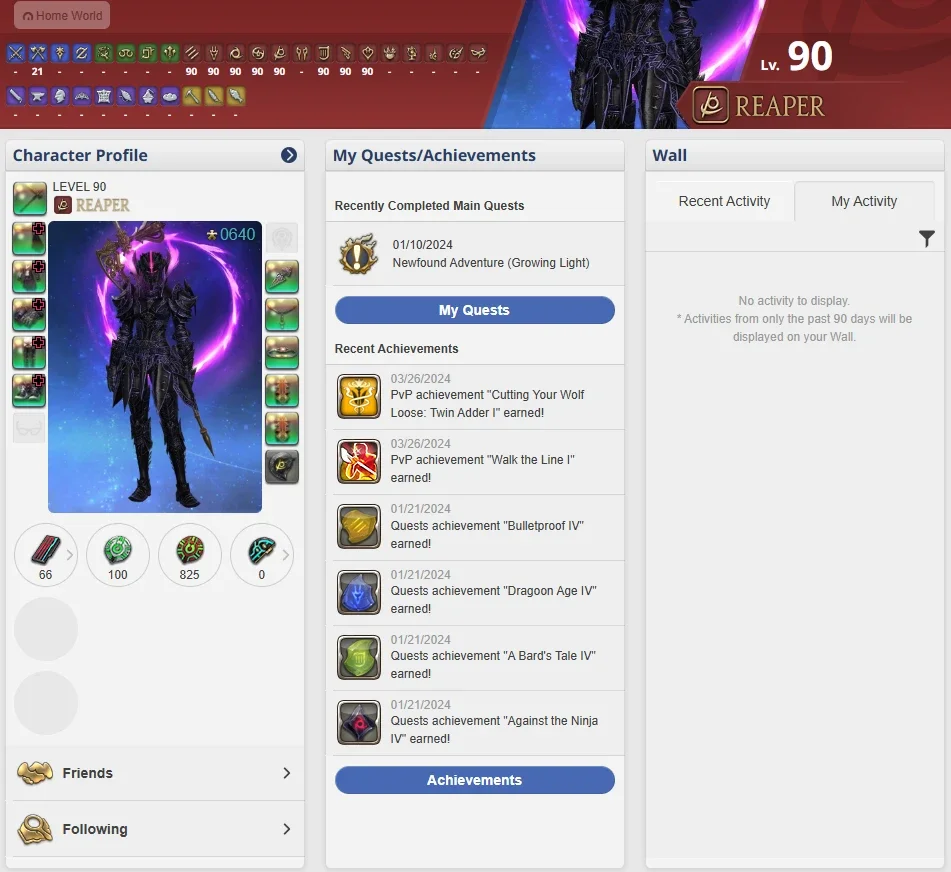
Task: Click the My Quests button
Action: (474, 310)
